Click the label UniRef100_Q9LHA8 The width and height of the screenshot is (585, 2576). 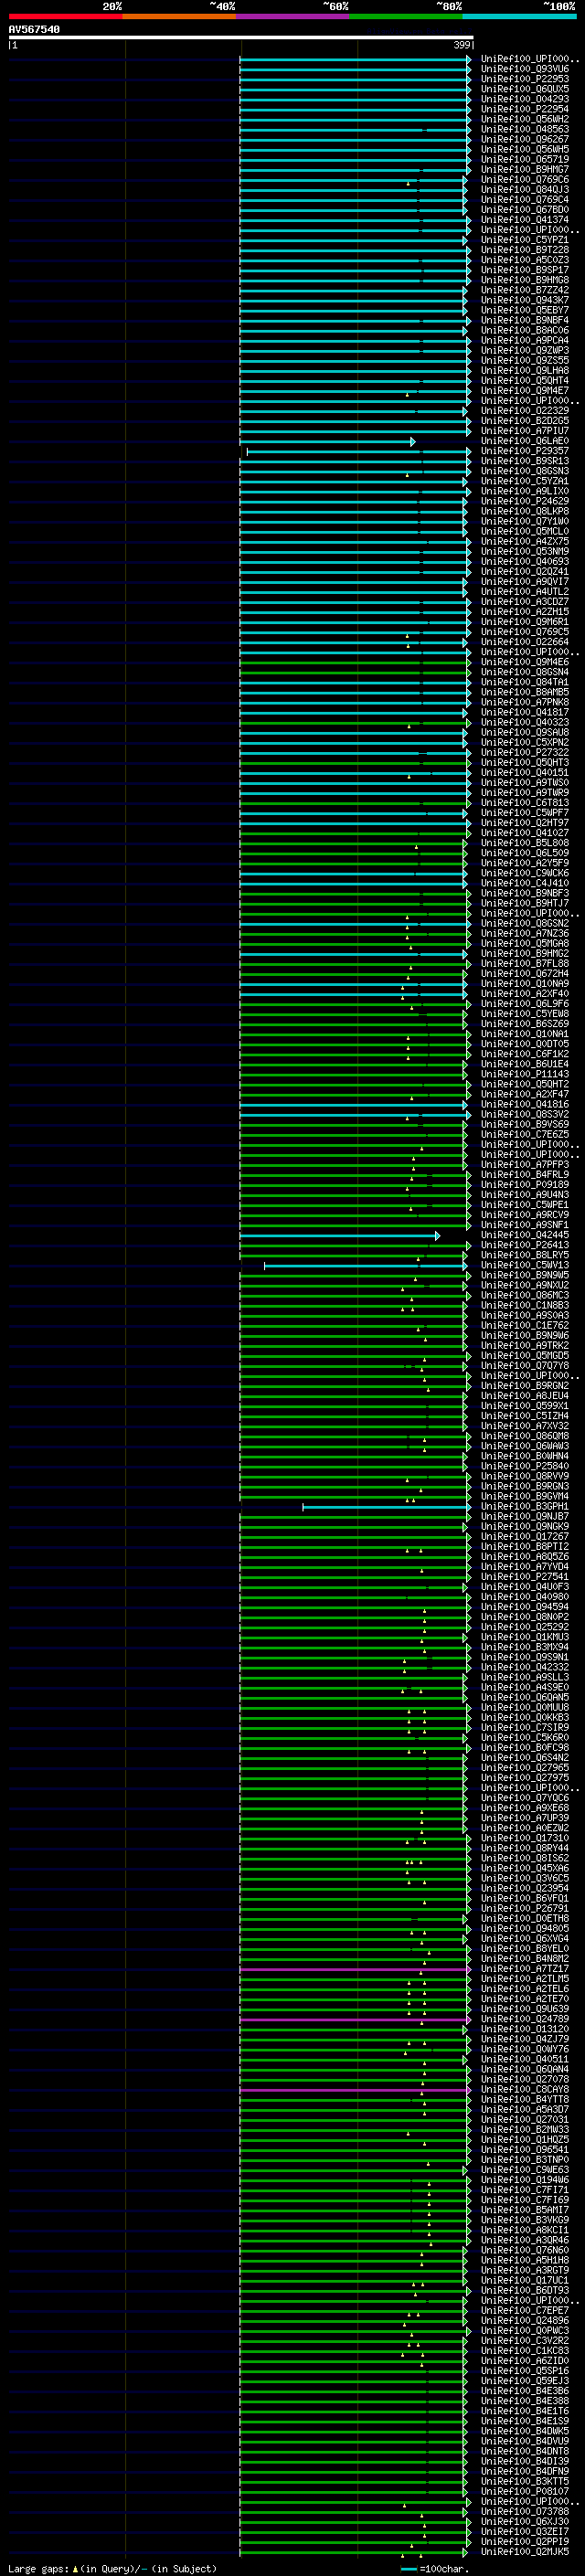tap(524, 370)
